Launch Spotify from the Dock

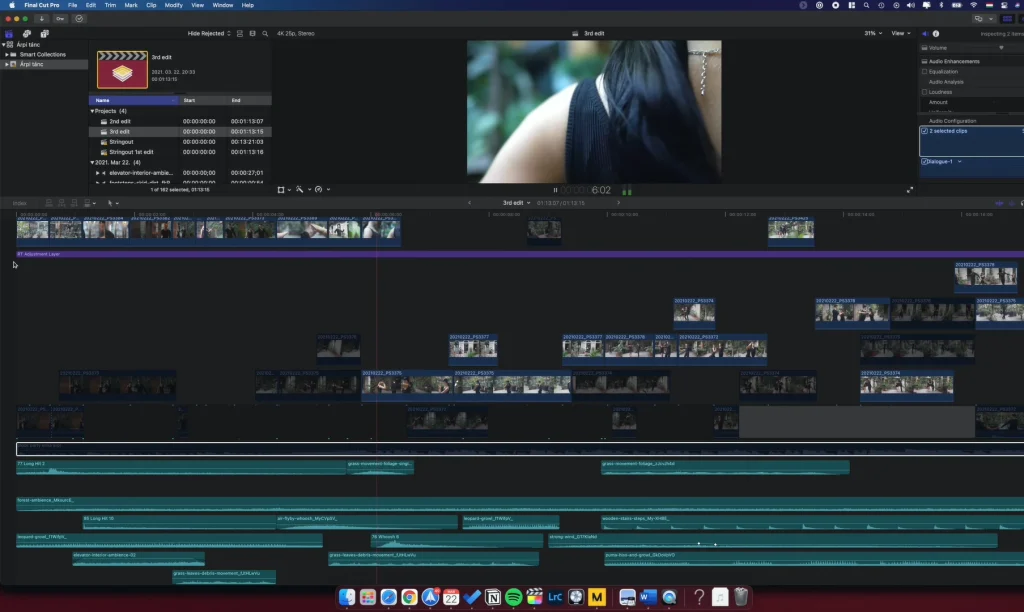[x=513, y=596]
